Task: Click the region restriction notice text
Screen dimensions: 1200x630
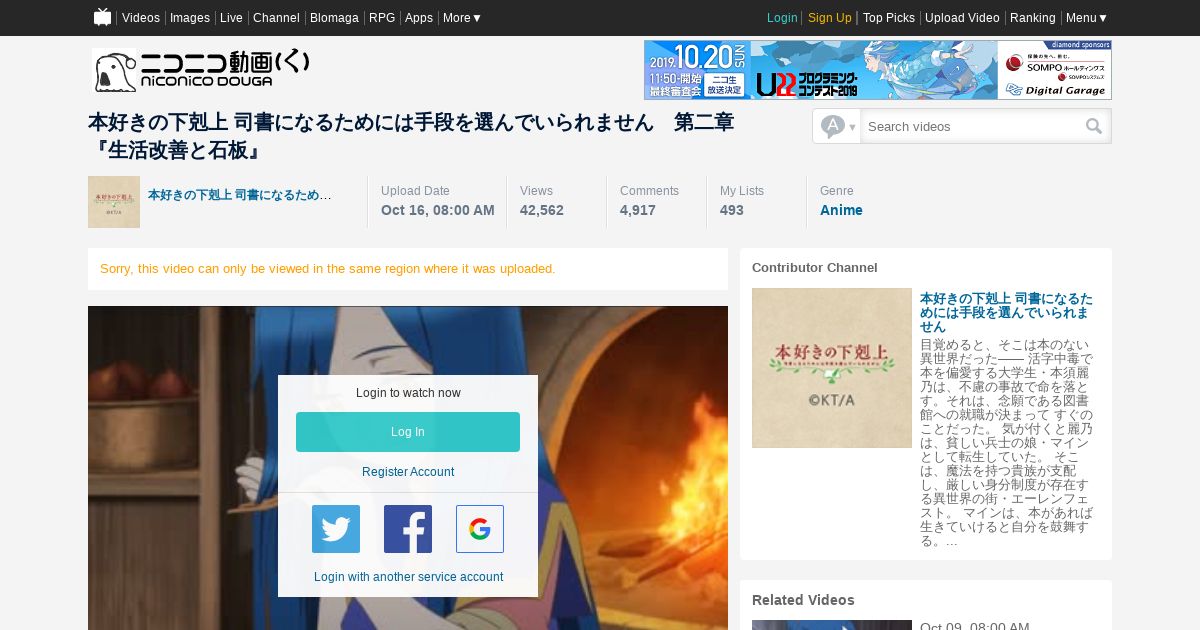Action: [x=328, y=269]
